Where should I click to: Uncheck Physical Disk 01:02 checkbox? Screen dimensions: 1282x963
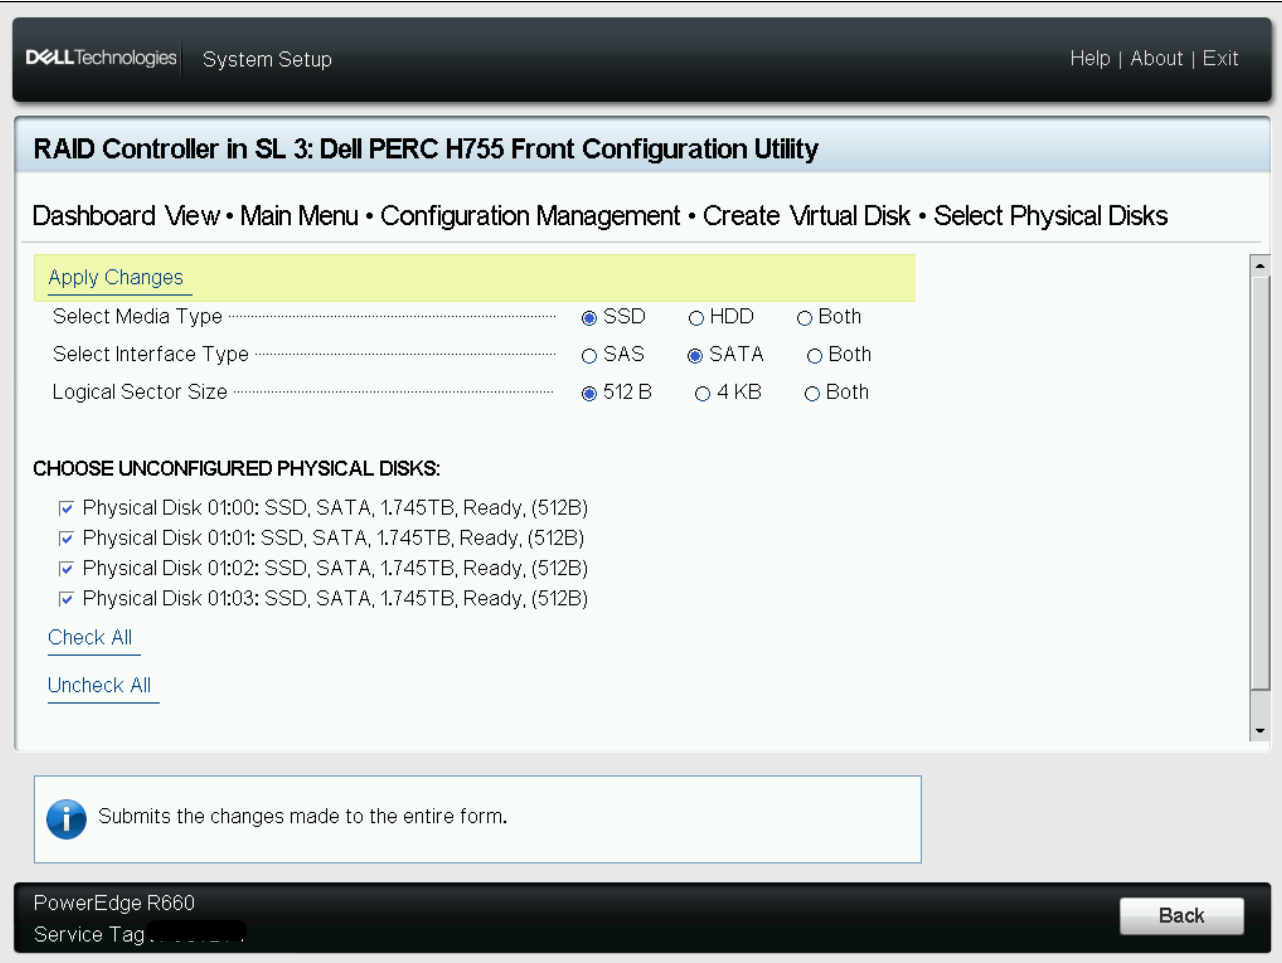66,568
